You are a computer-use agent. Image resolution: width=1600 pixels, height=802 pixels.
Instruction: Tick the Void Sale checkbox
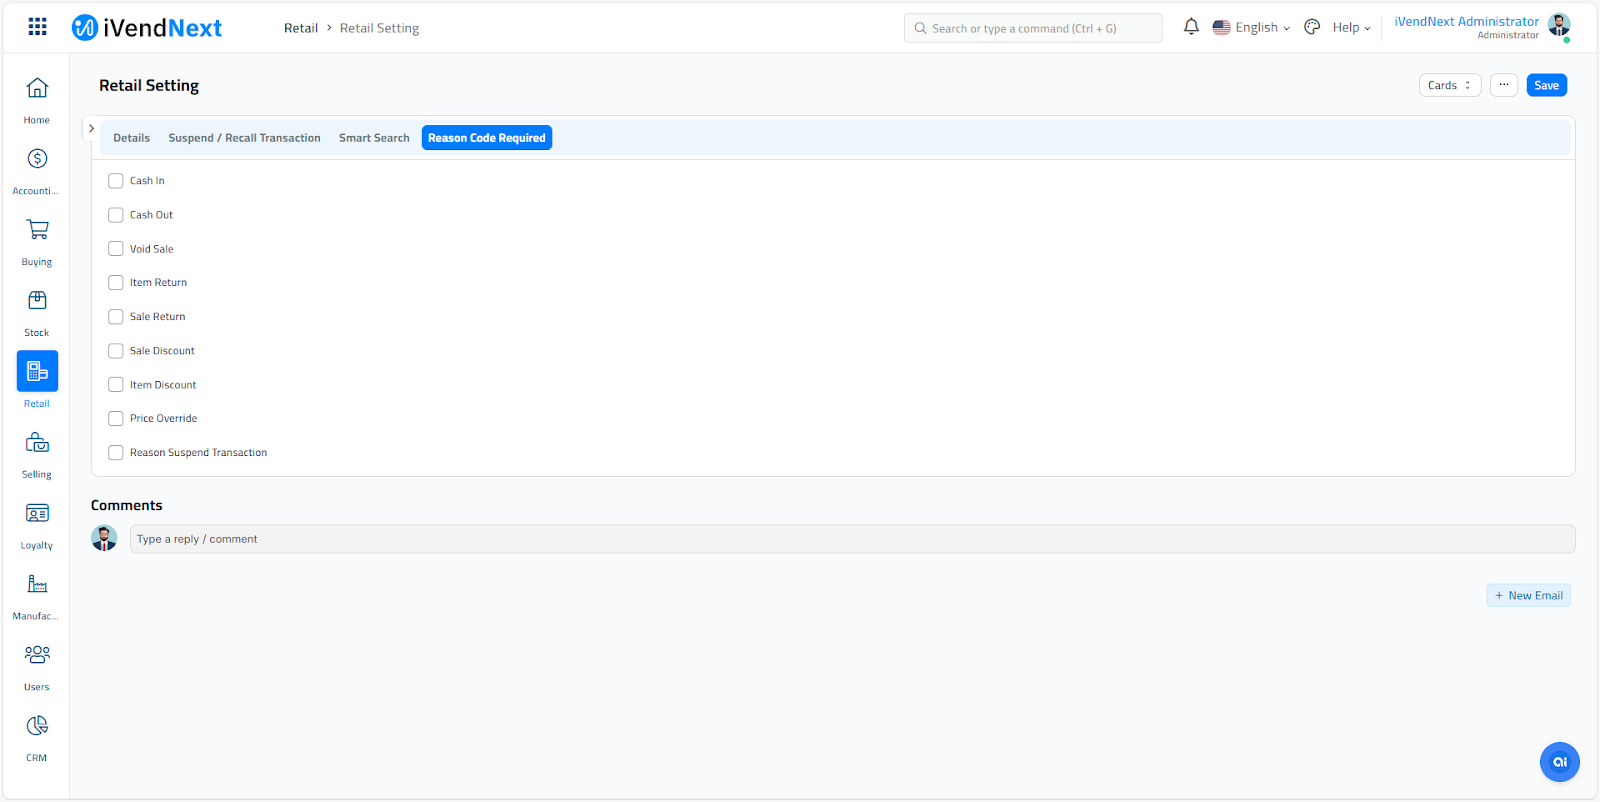(x=116, y=249)
